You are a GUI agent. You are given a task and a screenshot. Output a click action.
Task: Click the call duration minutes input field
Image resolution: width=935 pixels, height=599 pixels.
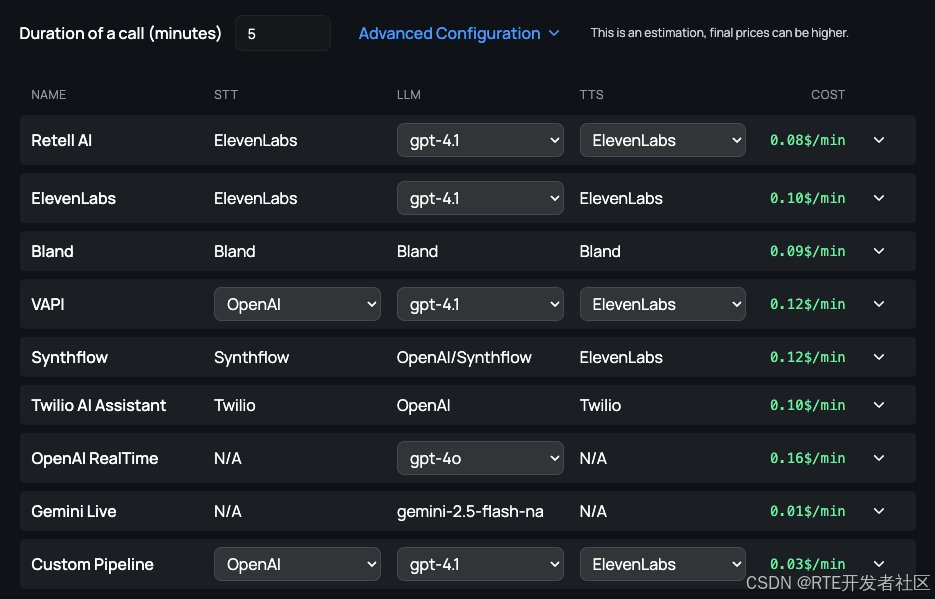283,33
